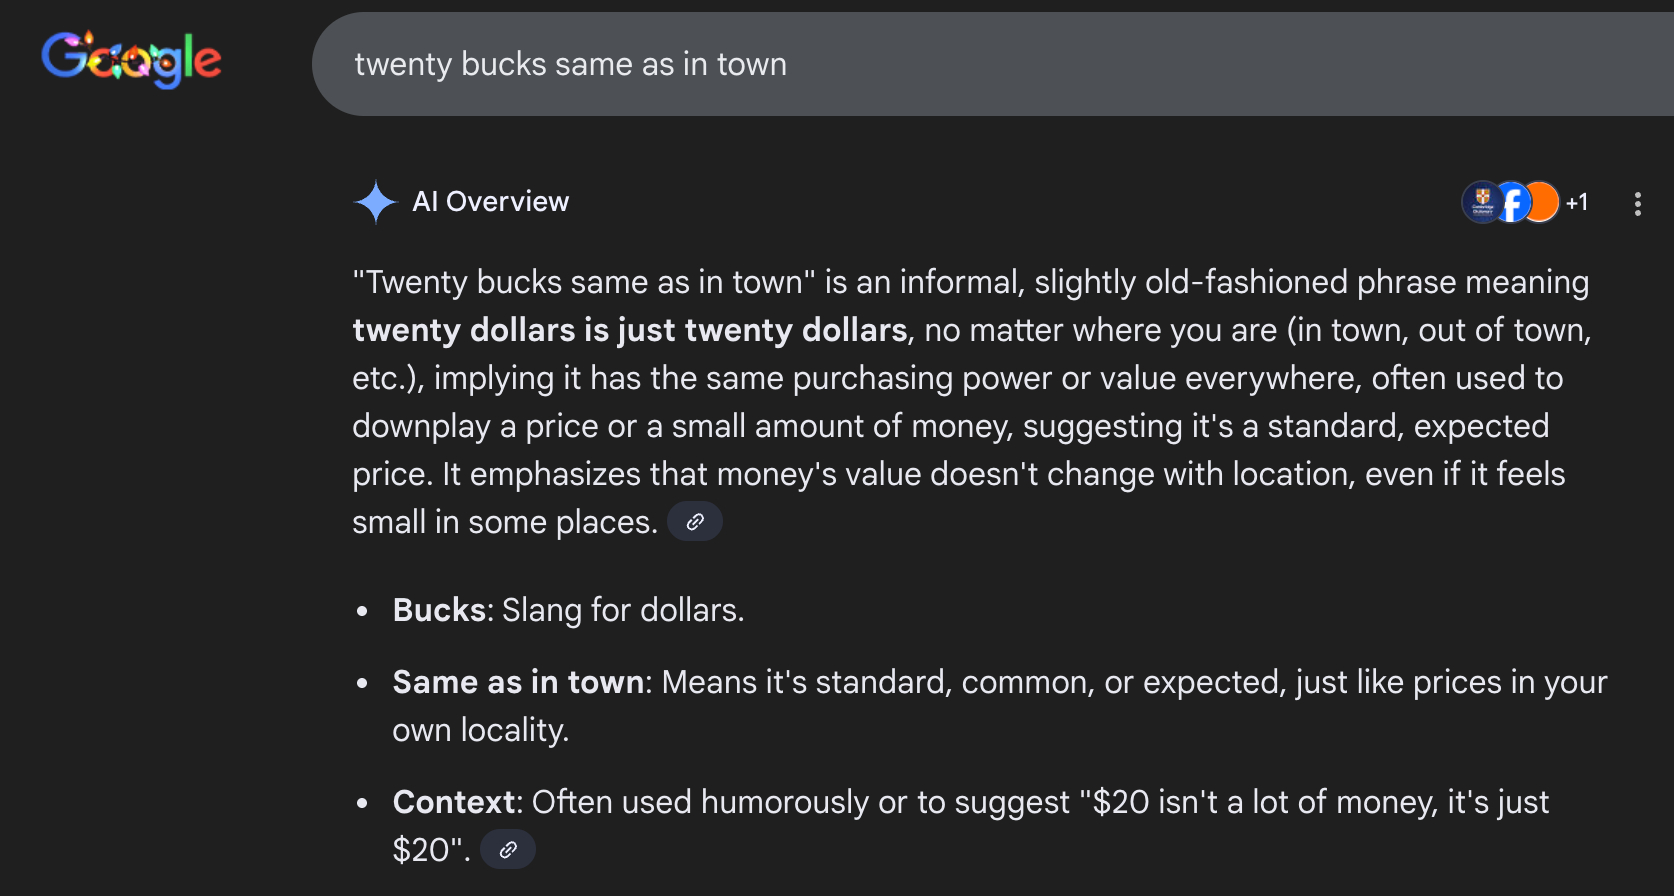Click the bold 'Bucks' term in the list
This screenshot has width=1674, height=896.
point(438,610)
